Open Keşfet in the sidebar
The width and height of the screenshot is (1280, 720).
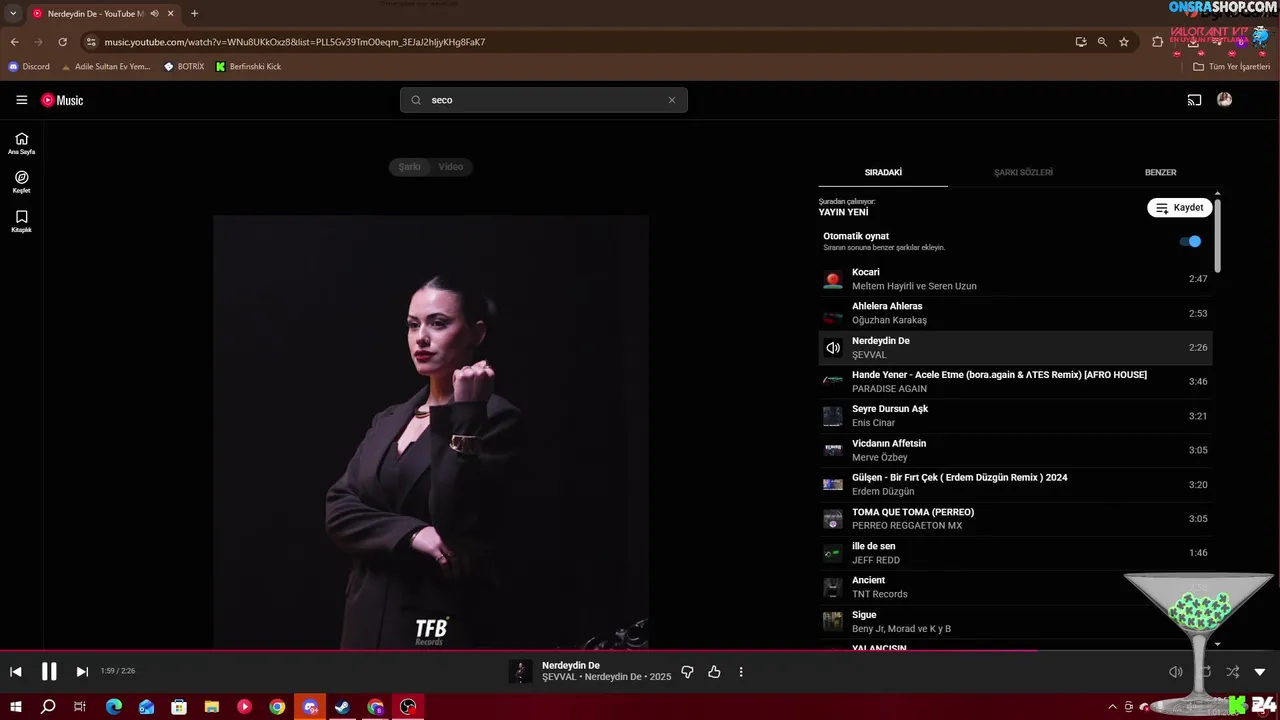21,182
